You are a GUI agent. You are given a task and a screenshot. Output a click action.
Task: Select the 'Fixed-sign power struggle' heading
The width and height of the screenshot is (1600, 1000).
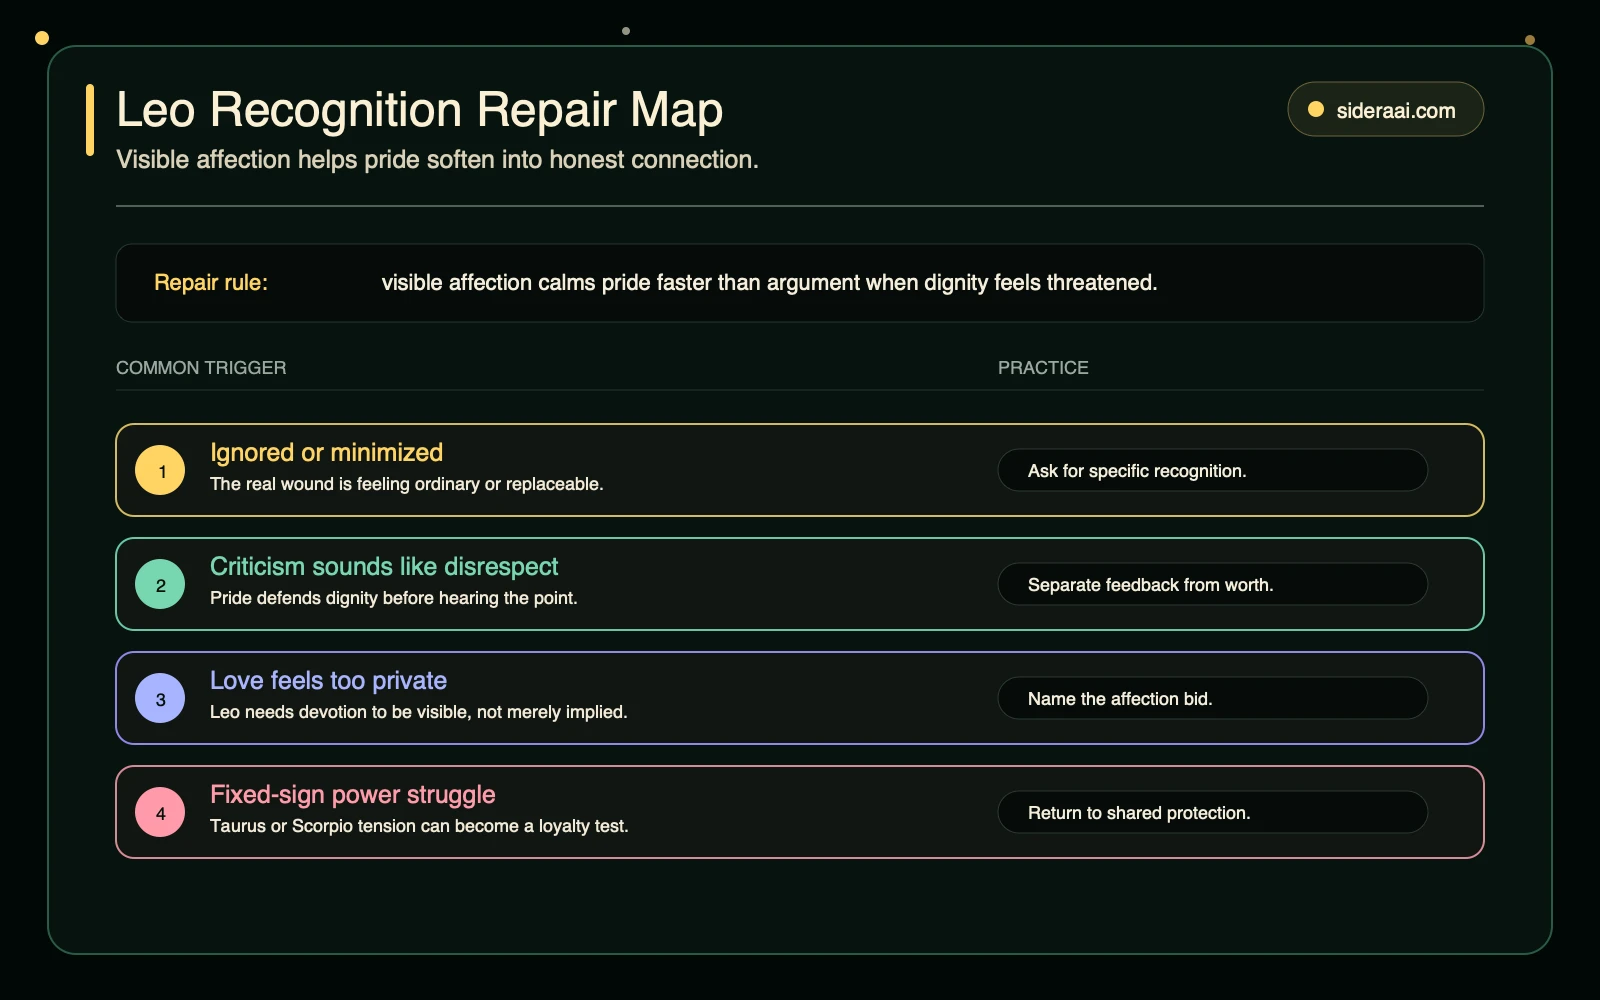tap(353, 795)
